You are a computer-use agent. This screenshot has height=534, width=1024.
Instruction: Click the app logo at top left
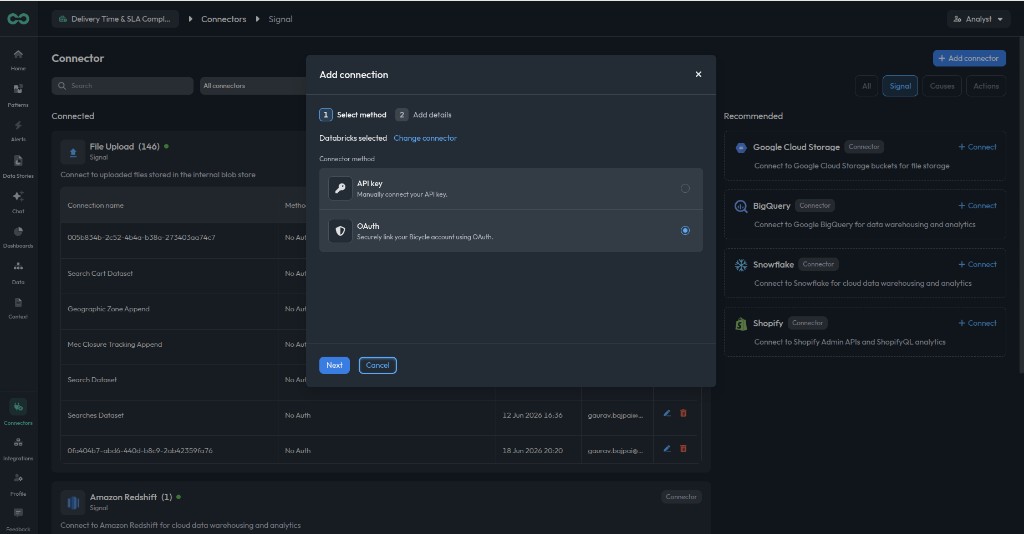(18, 19)
